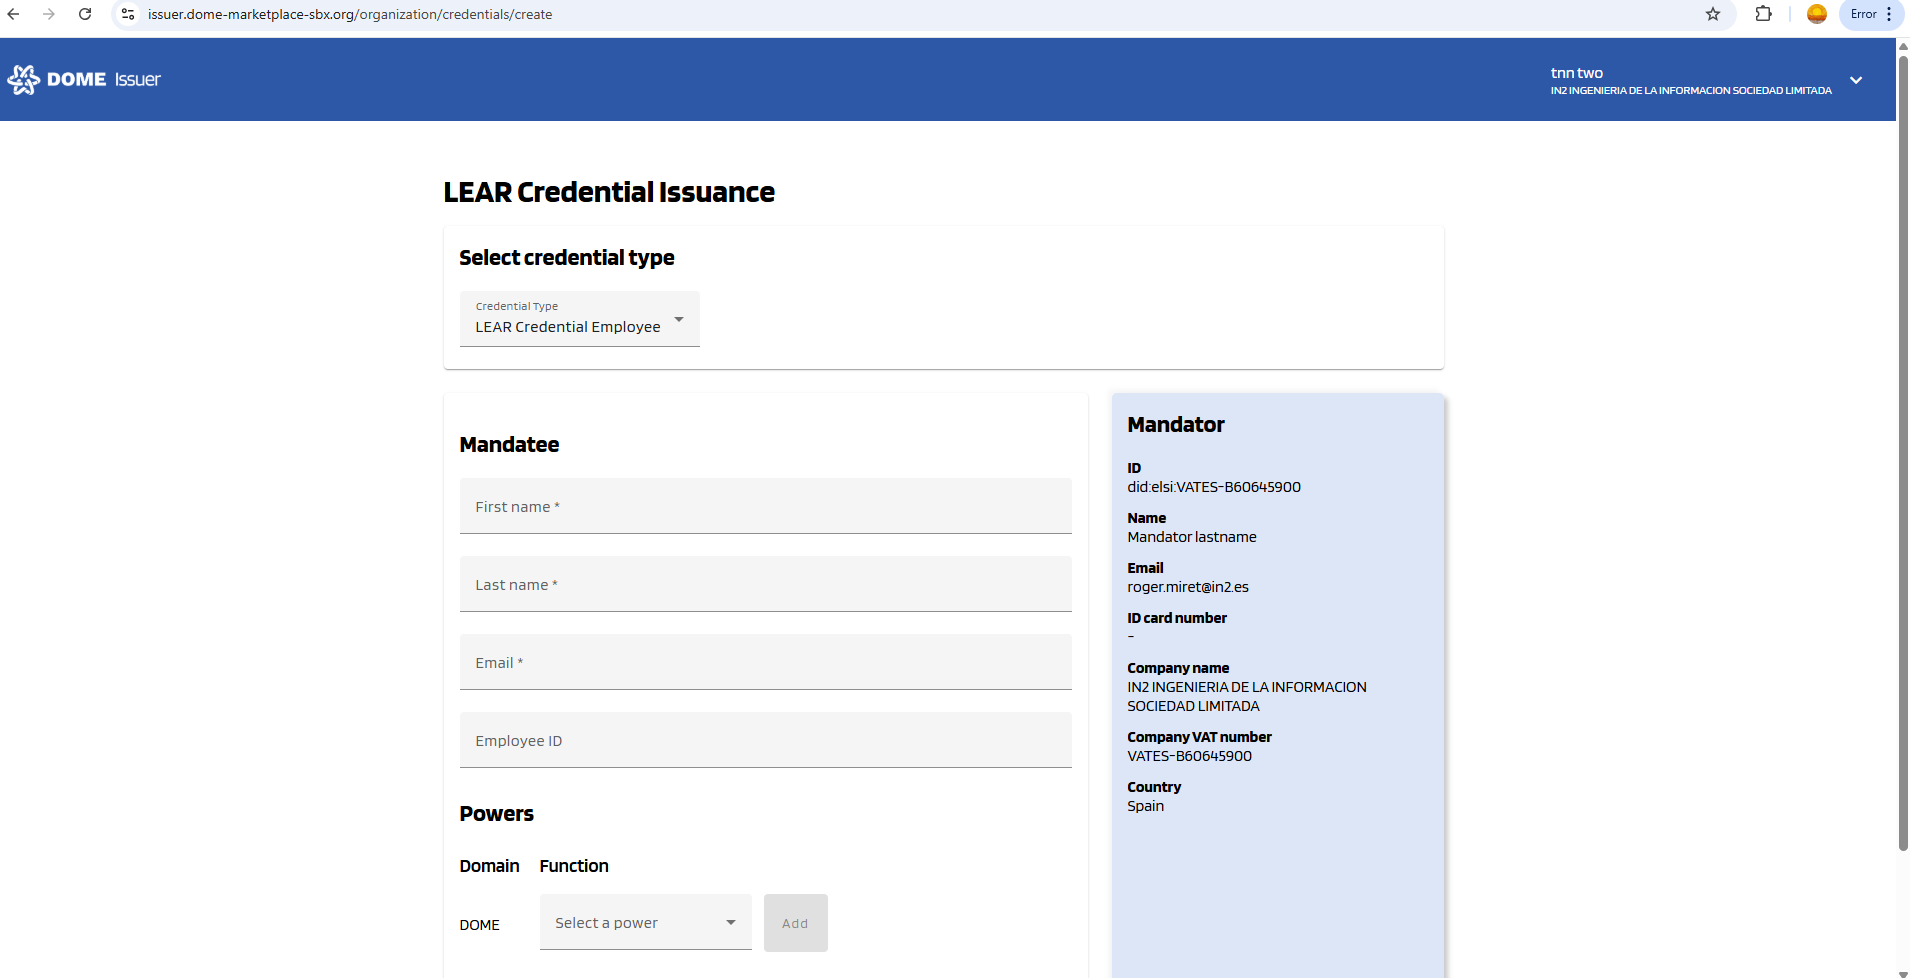Open the Select a power dropdown

645,922
